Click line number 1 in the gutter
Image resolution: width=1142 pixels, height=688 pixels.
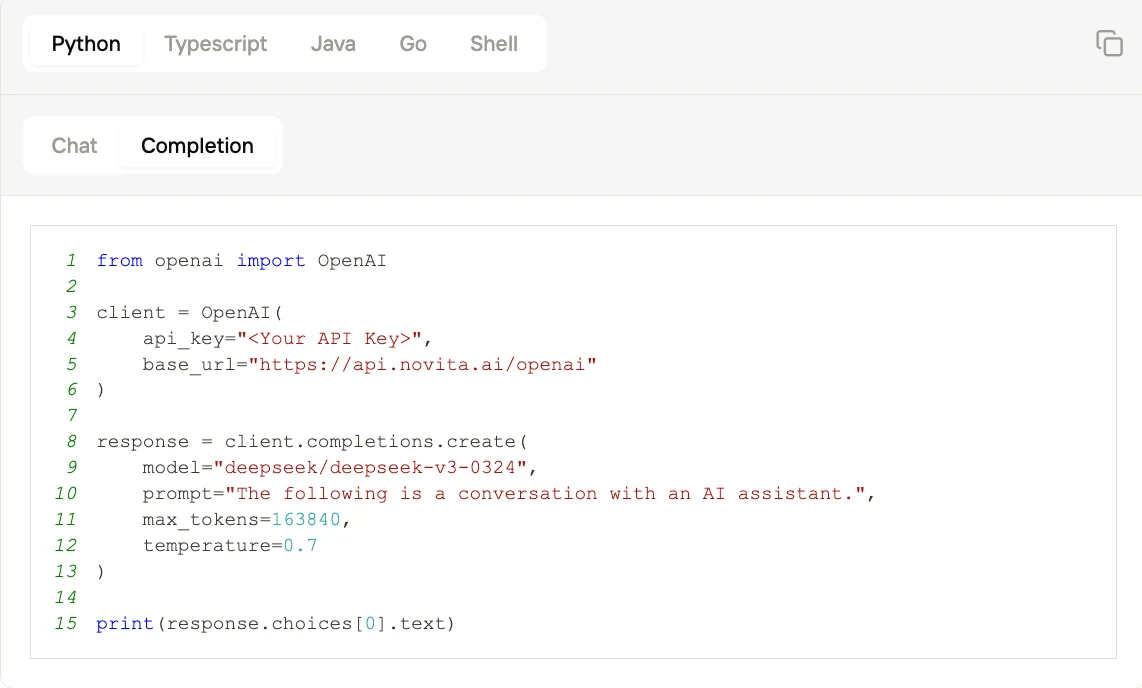(x=71, y=261)
